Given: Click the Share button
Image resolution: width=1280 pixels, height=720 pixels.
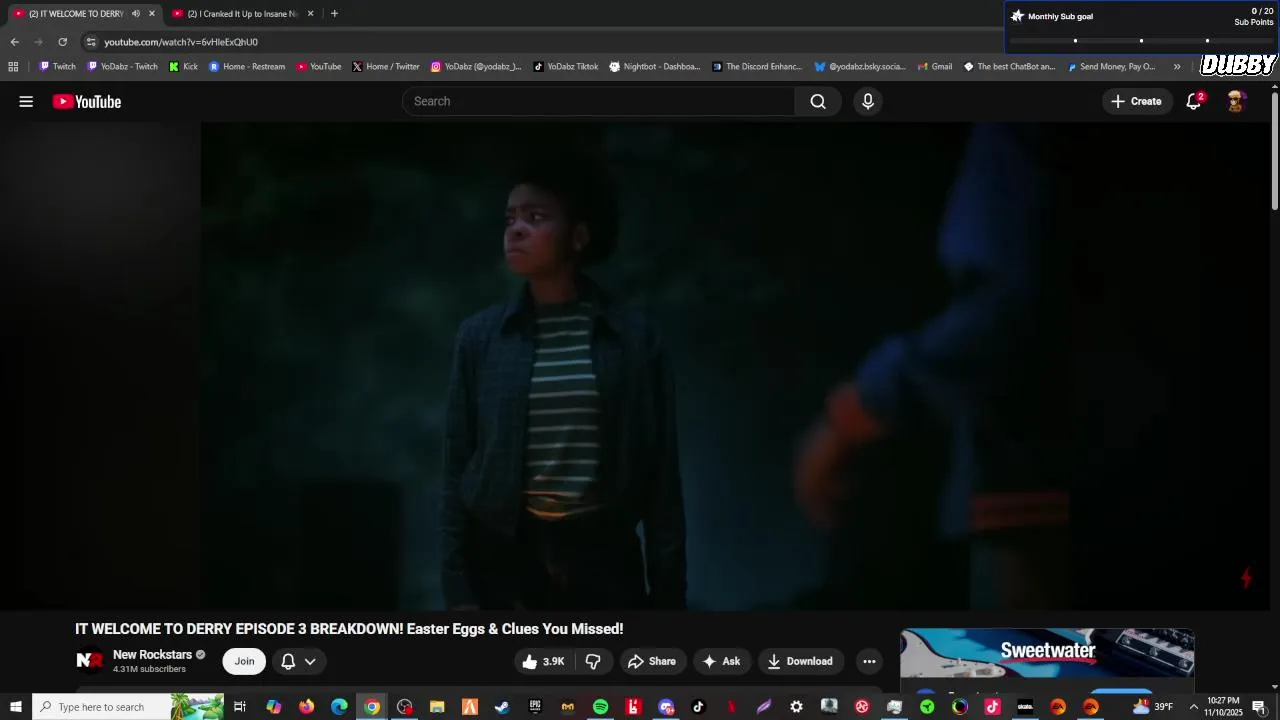Looking at the screenshot, I should click(x=651, y=661).
